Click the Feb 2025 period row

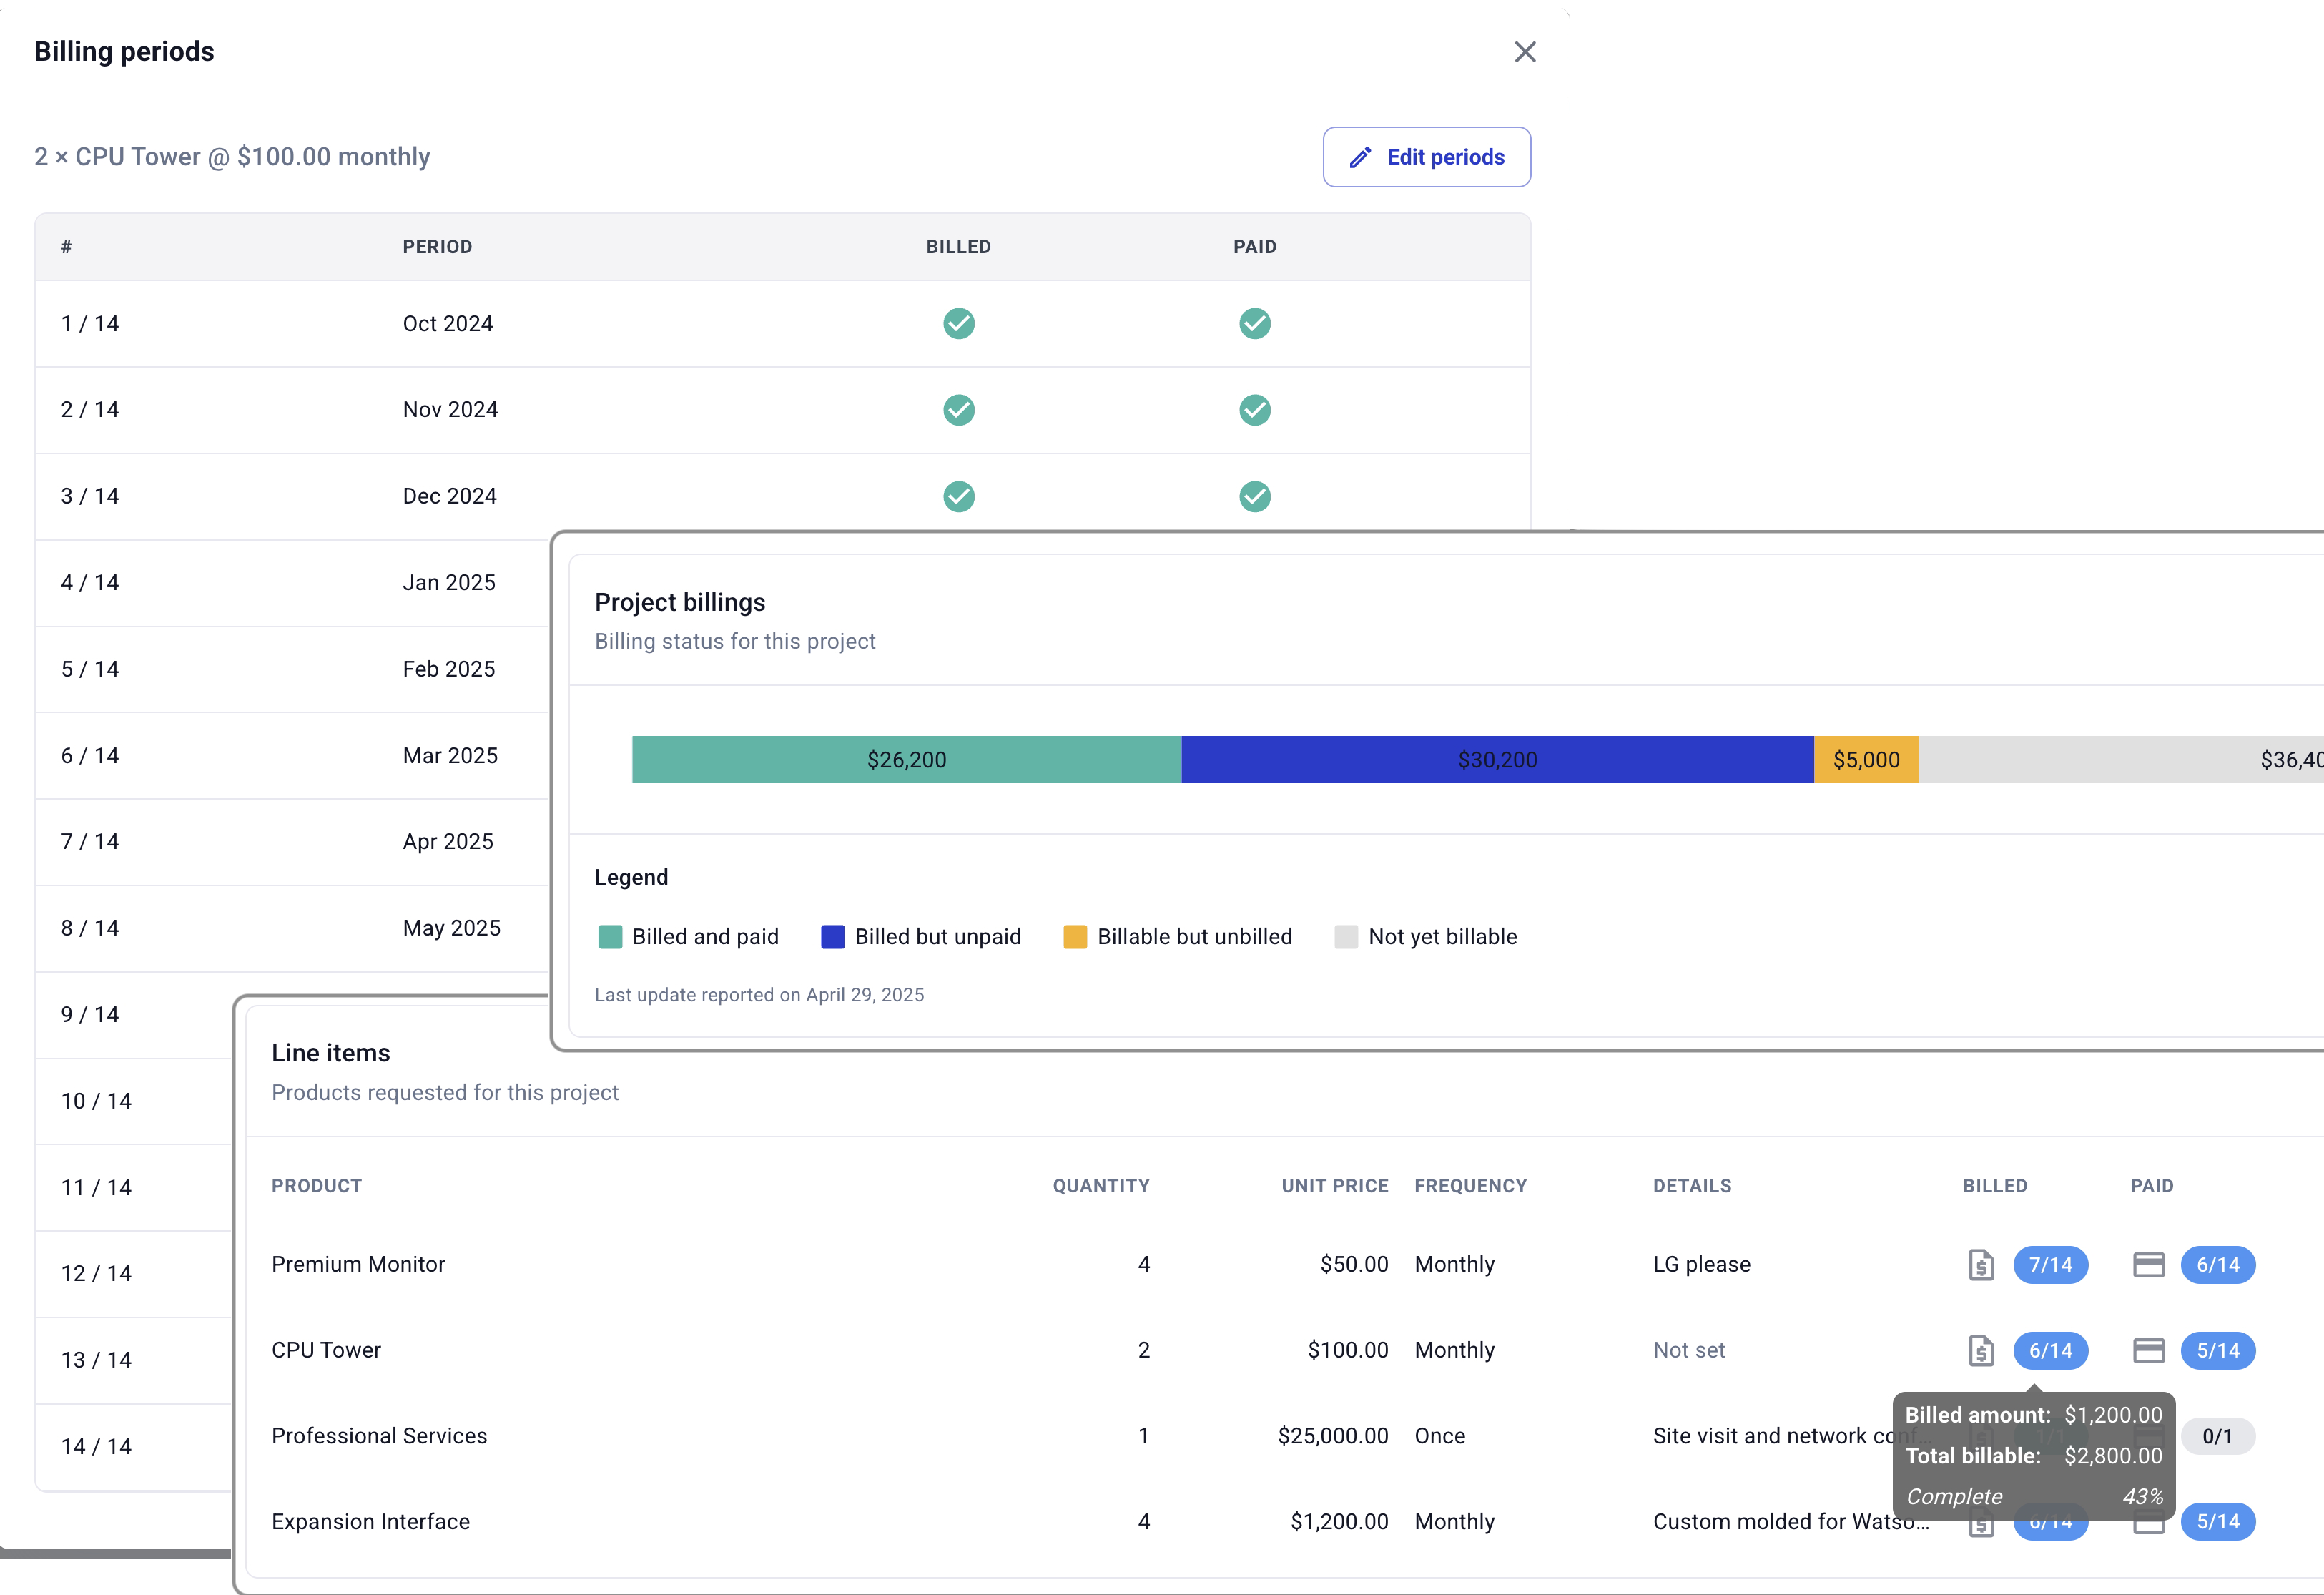pos(292,669)
